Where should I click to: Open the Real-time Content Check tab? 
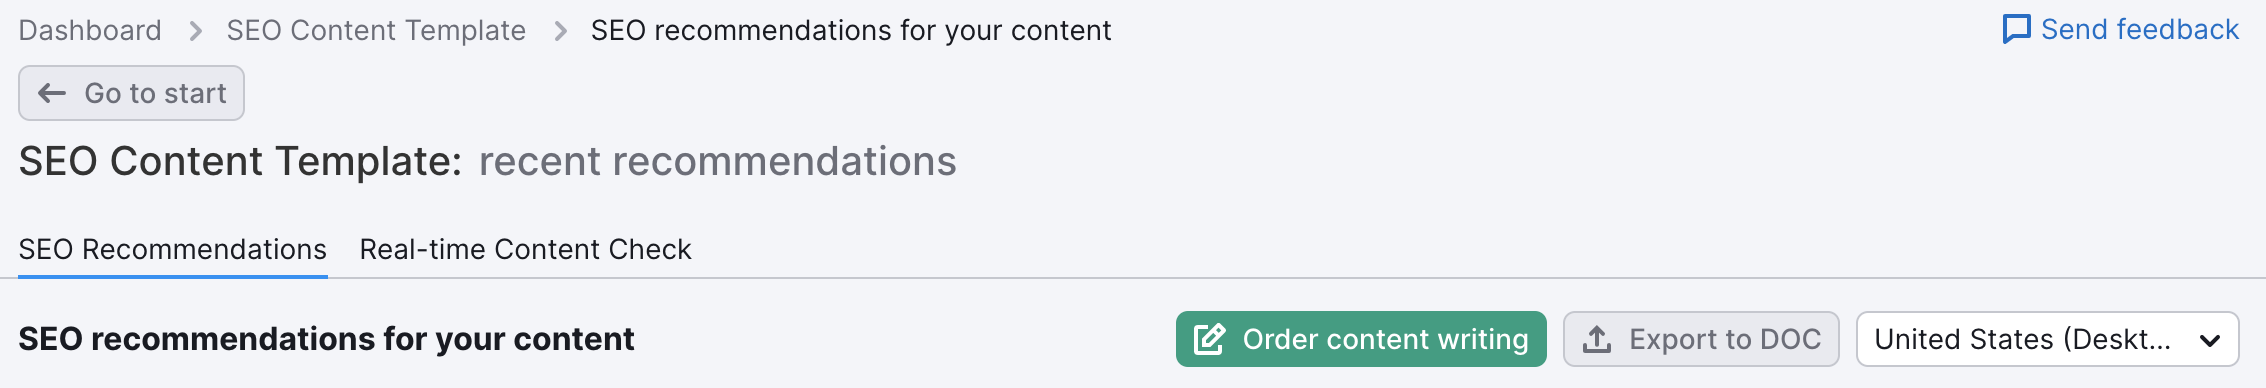526,249
